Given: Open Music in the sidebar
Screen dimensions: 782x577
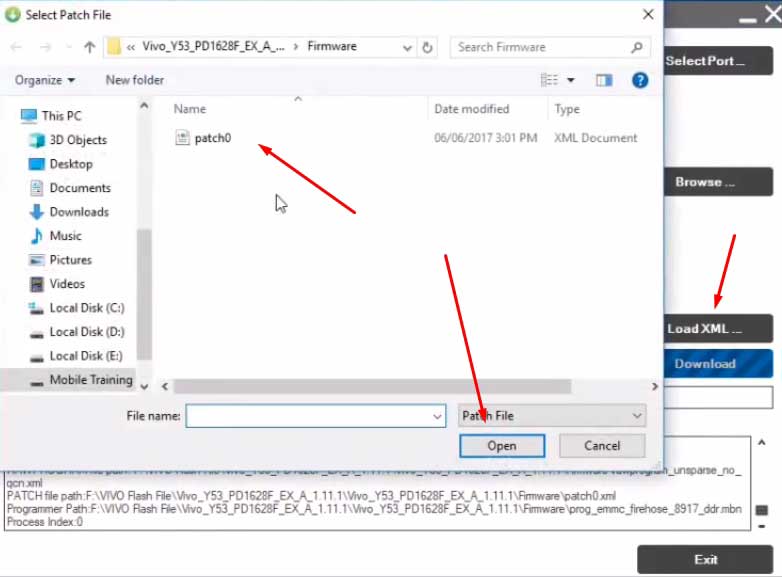Looking at the screenshot, I should 55,236.
